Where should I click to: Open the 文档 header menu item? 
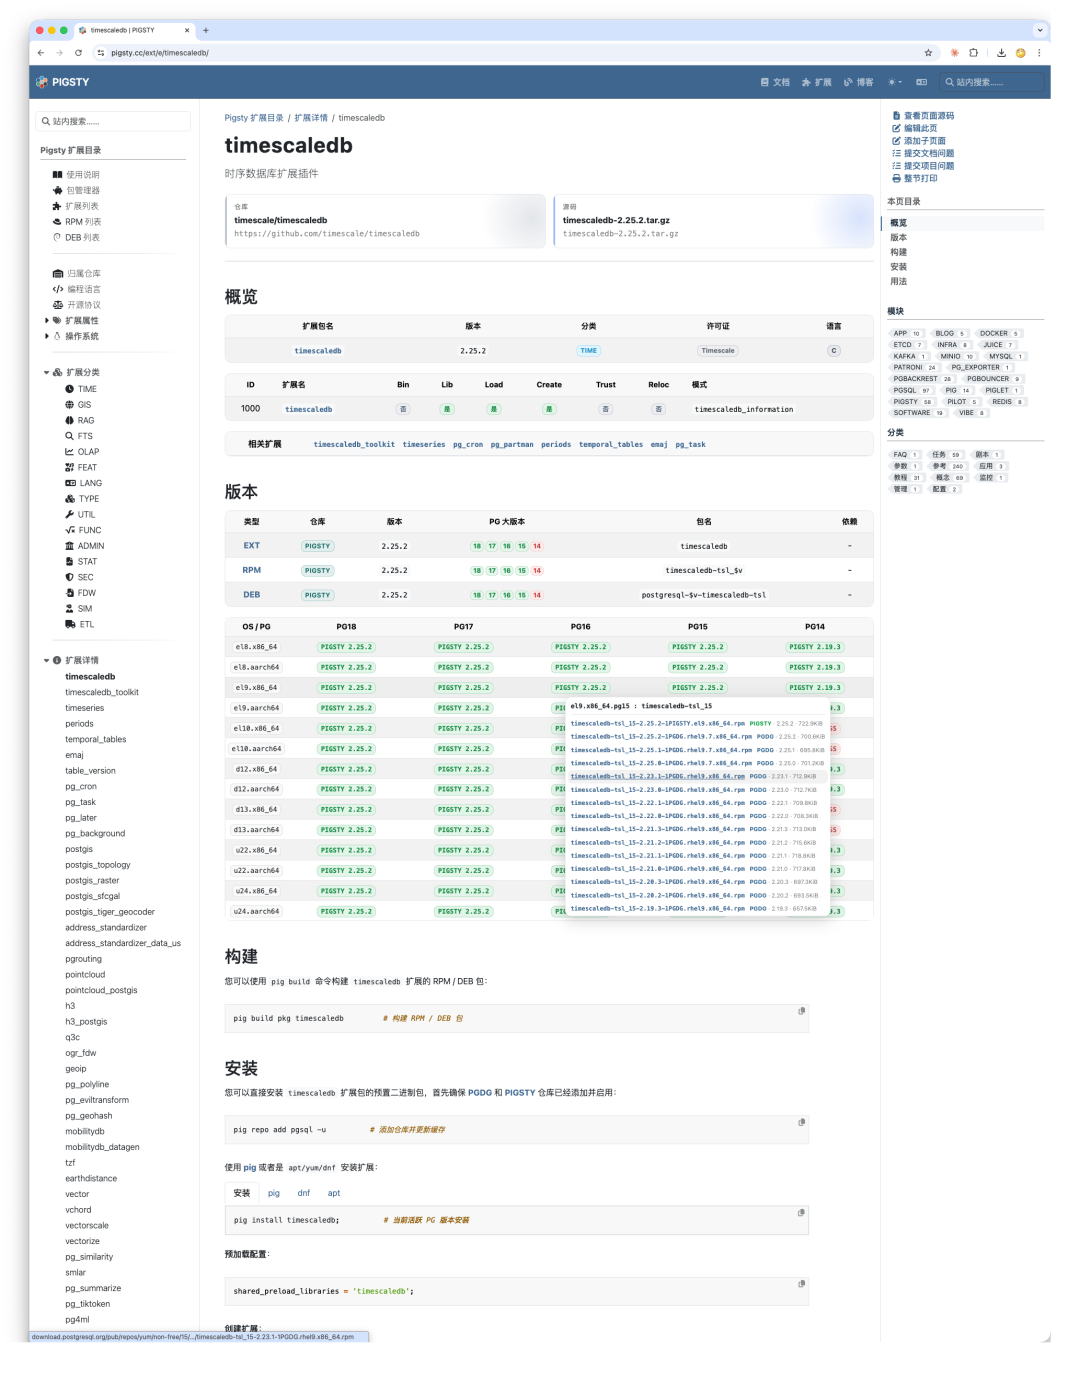(x=775, y=82)
